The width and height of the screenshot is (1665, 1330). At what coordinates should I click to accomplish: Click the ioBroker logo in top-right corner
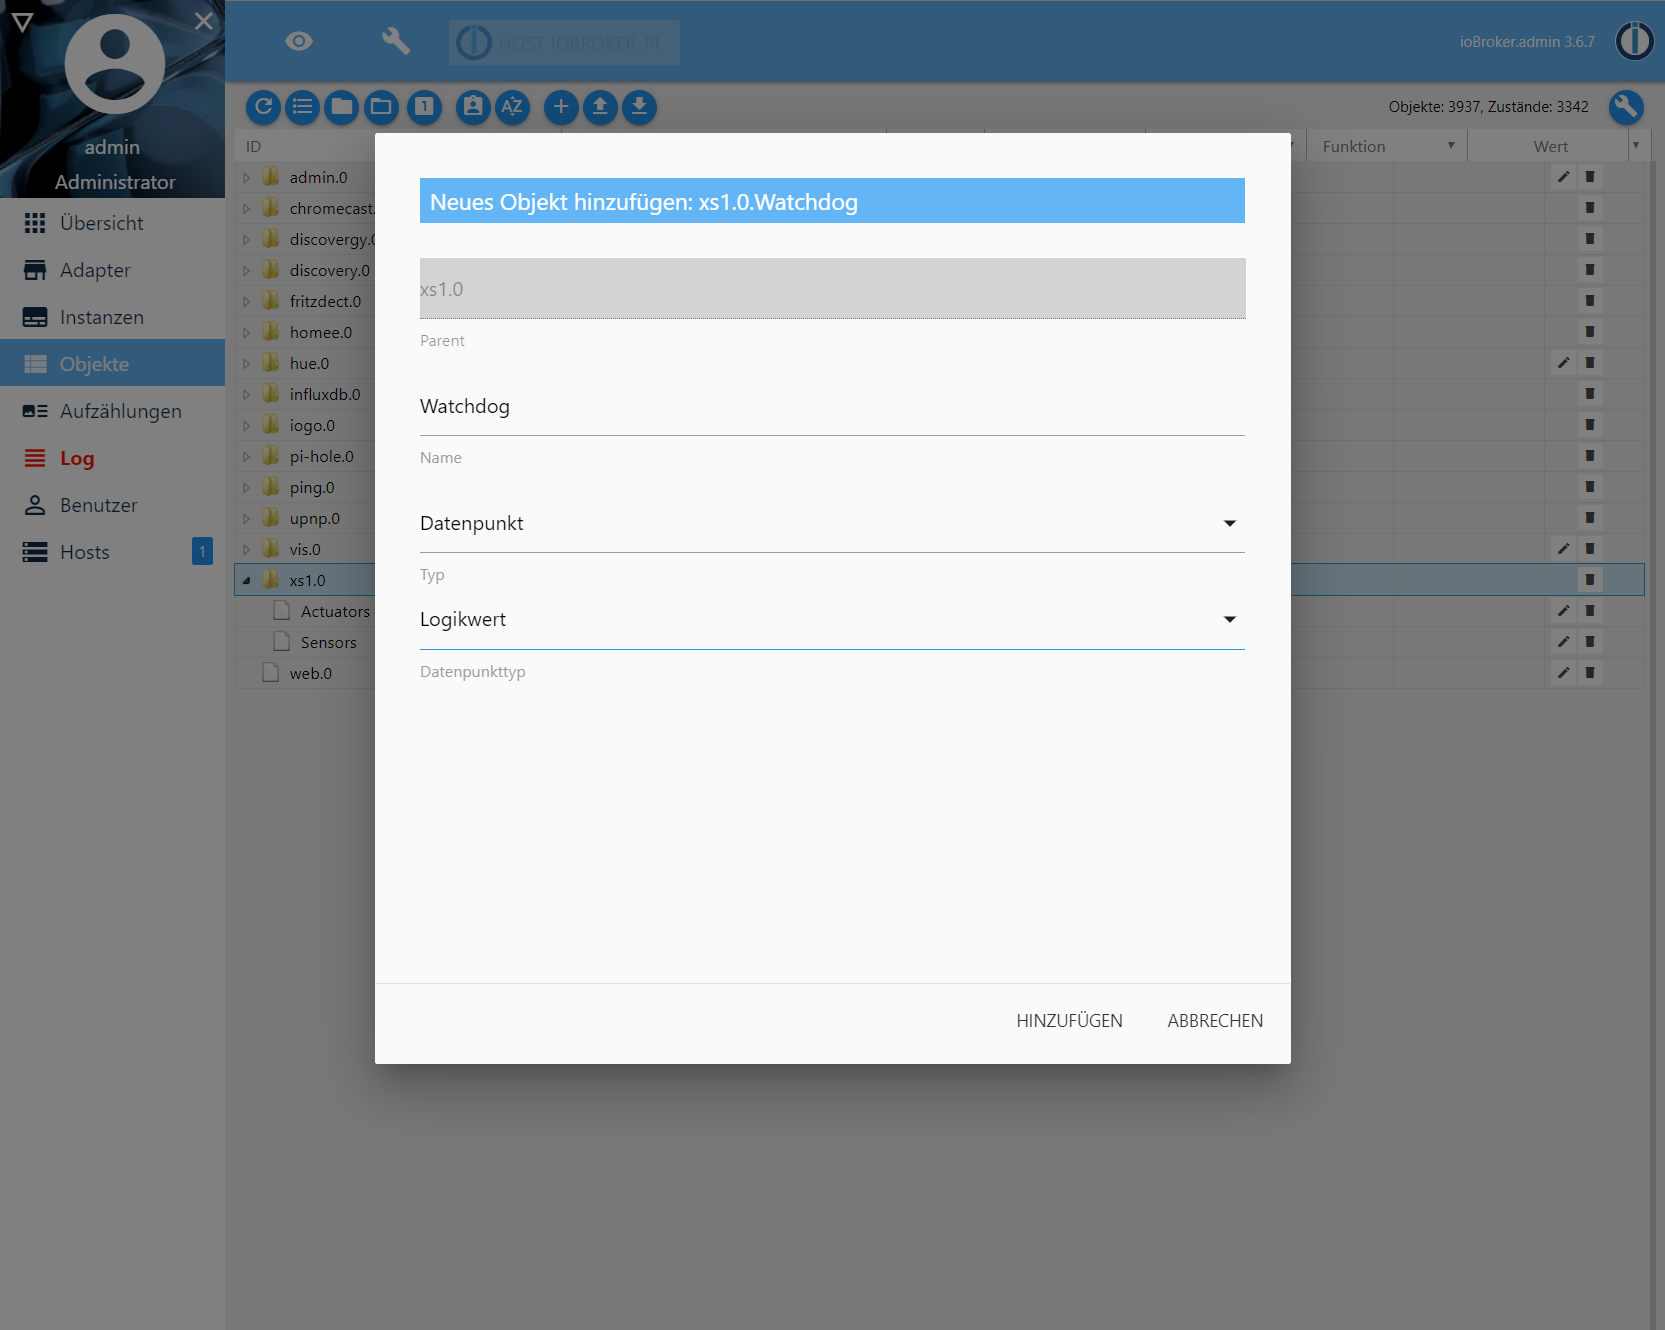coord(1635,41)
